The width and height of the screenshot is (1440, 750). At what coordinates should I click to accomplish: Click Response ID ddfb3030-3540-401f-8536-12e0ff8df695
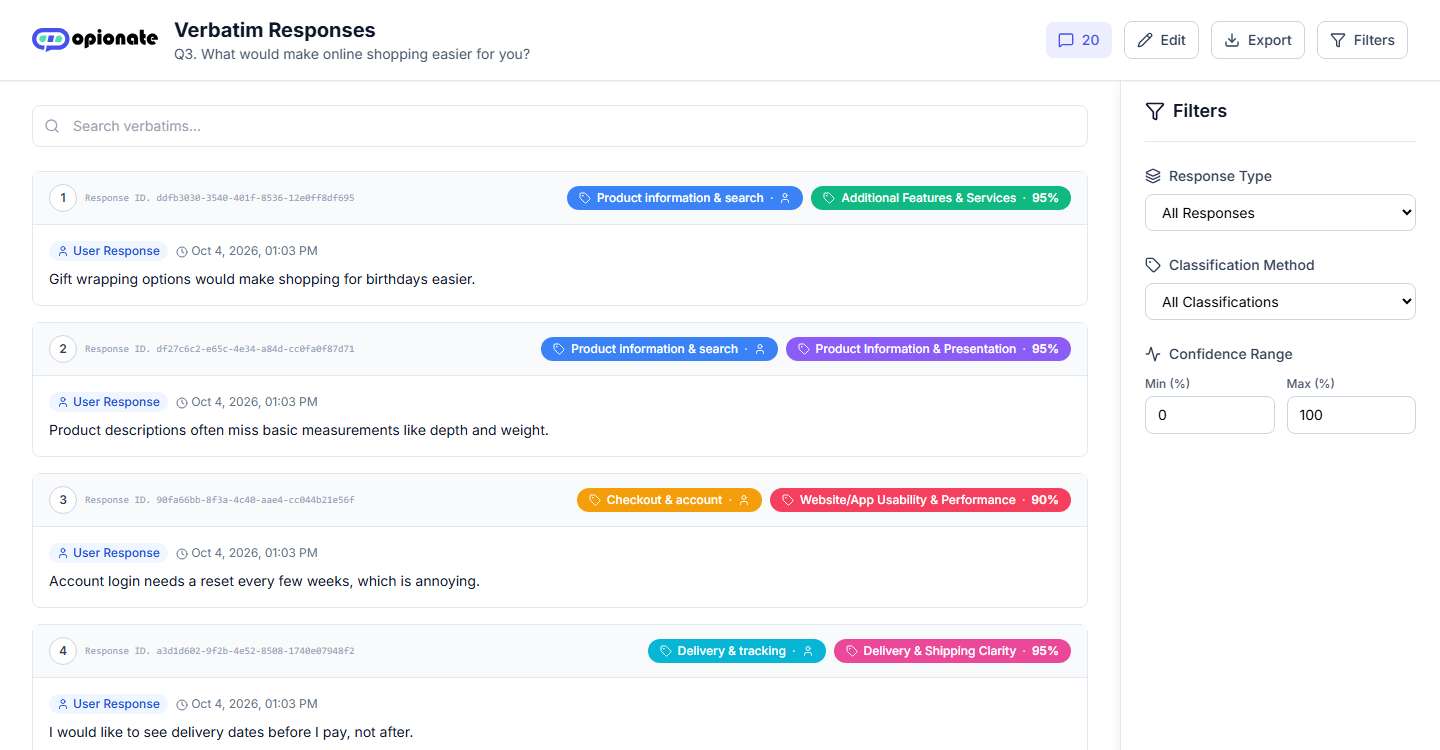pos(220,198)
